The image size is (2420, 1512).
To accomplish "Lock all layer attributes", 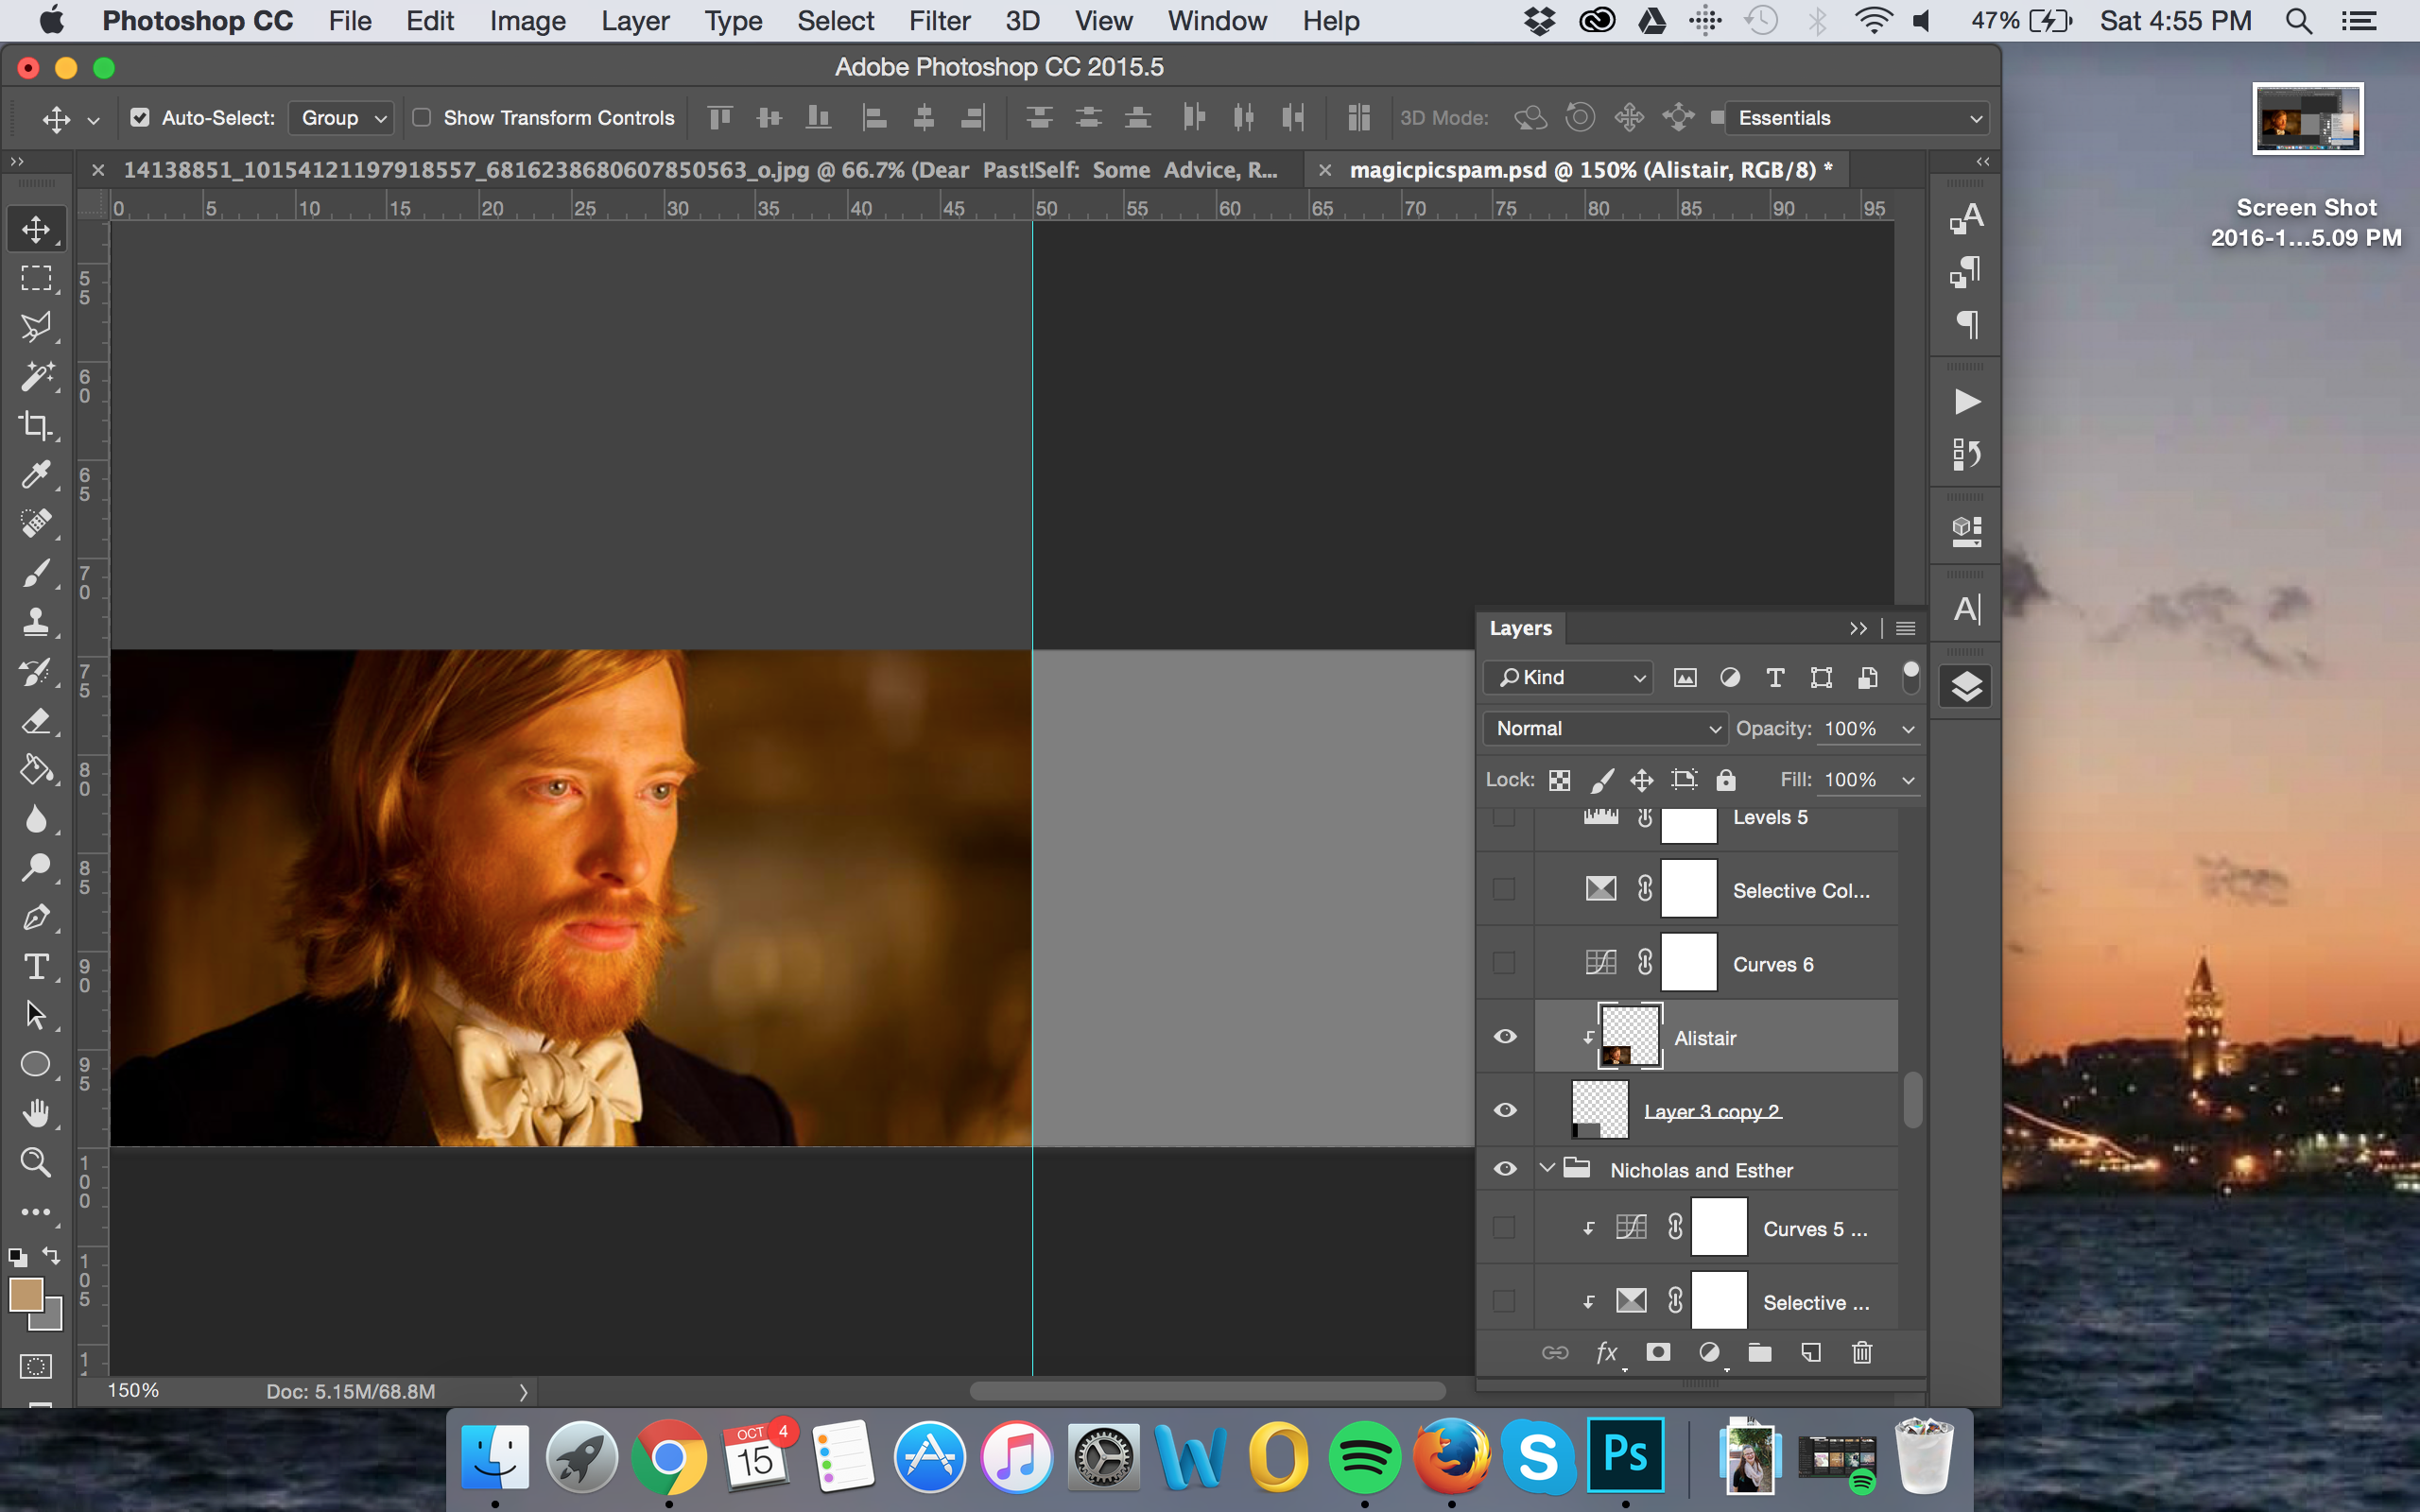I will [x=1726, y=780].
